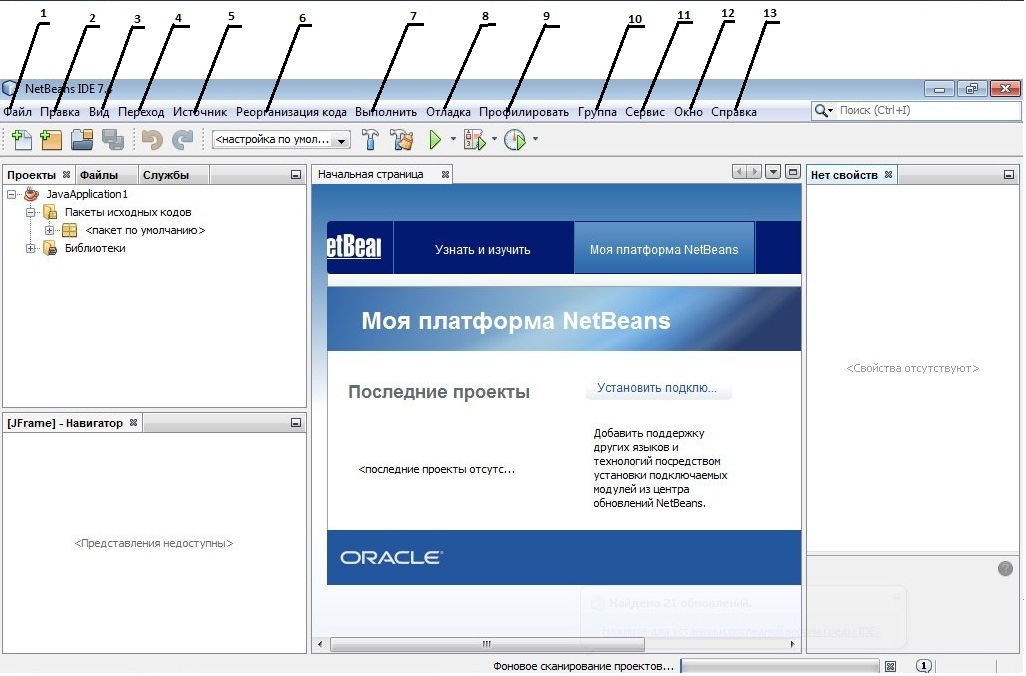Open the Узнать и изучить tab
1026x676 pixels.
coord(483,249)
